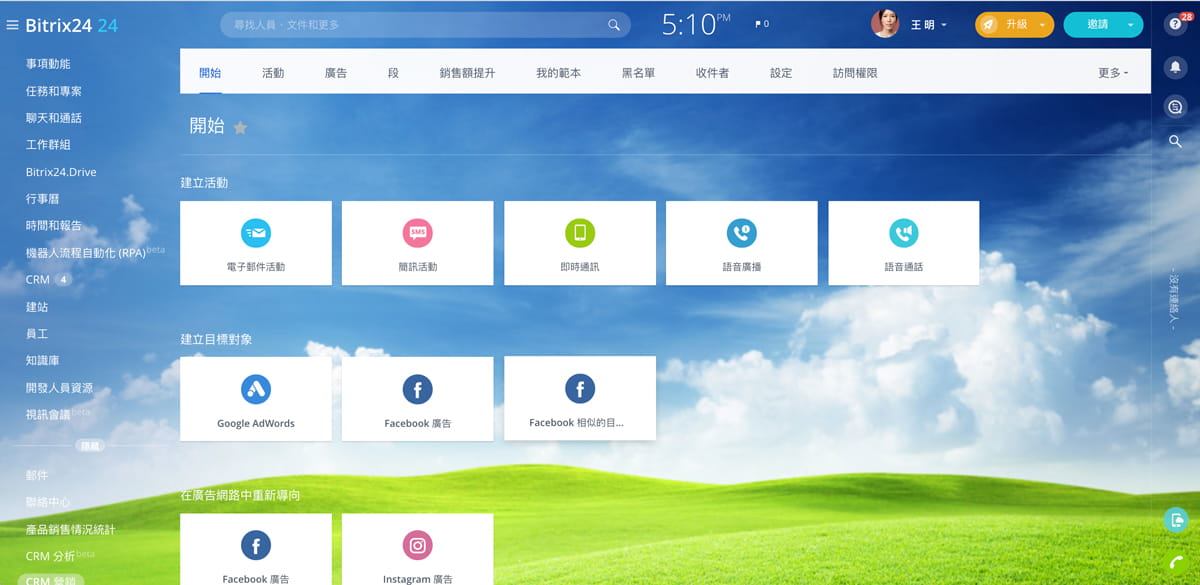This screenshot has width=1200, height=585.
Task: Click the green phone call icon
Action: point(1175,563)
